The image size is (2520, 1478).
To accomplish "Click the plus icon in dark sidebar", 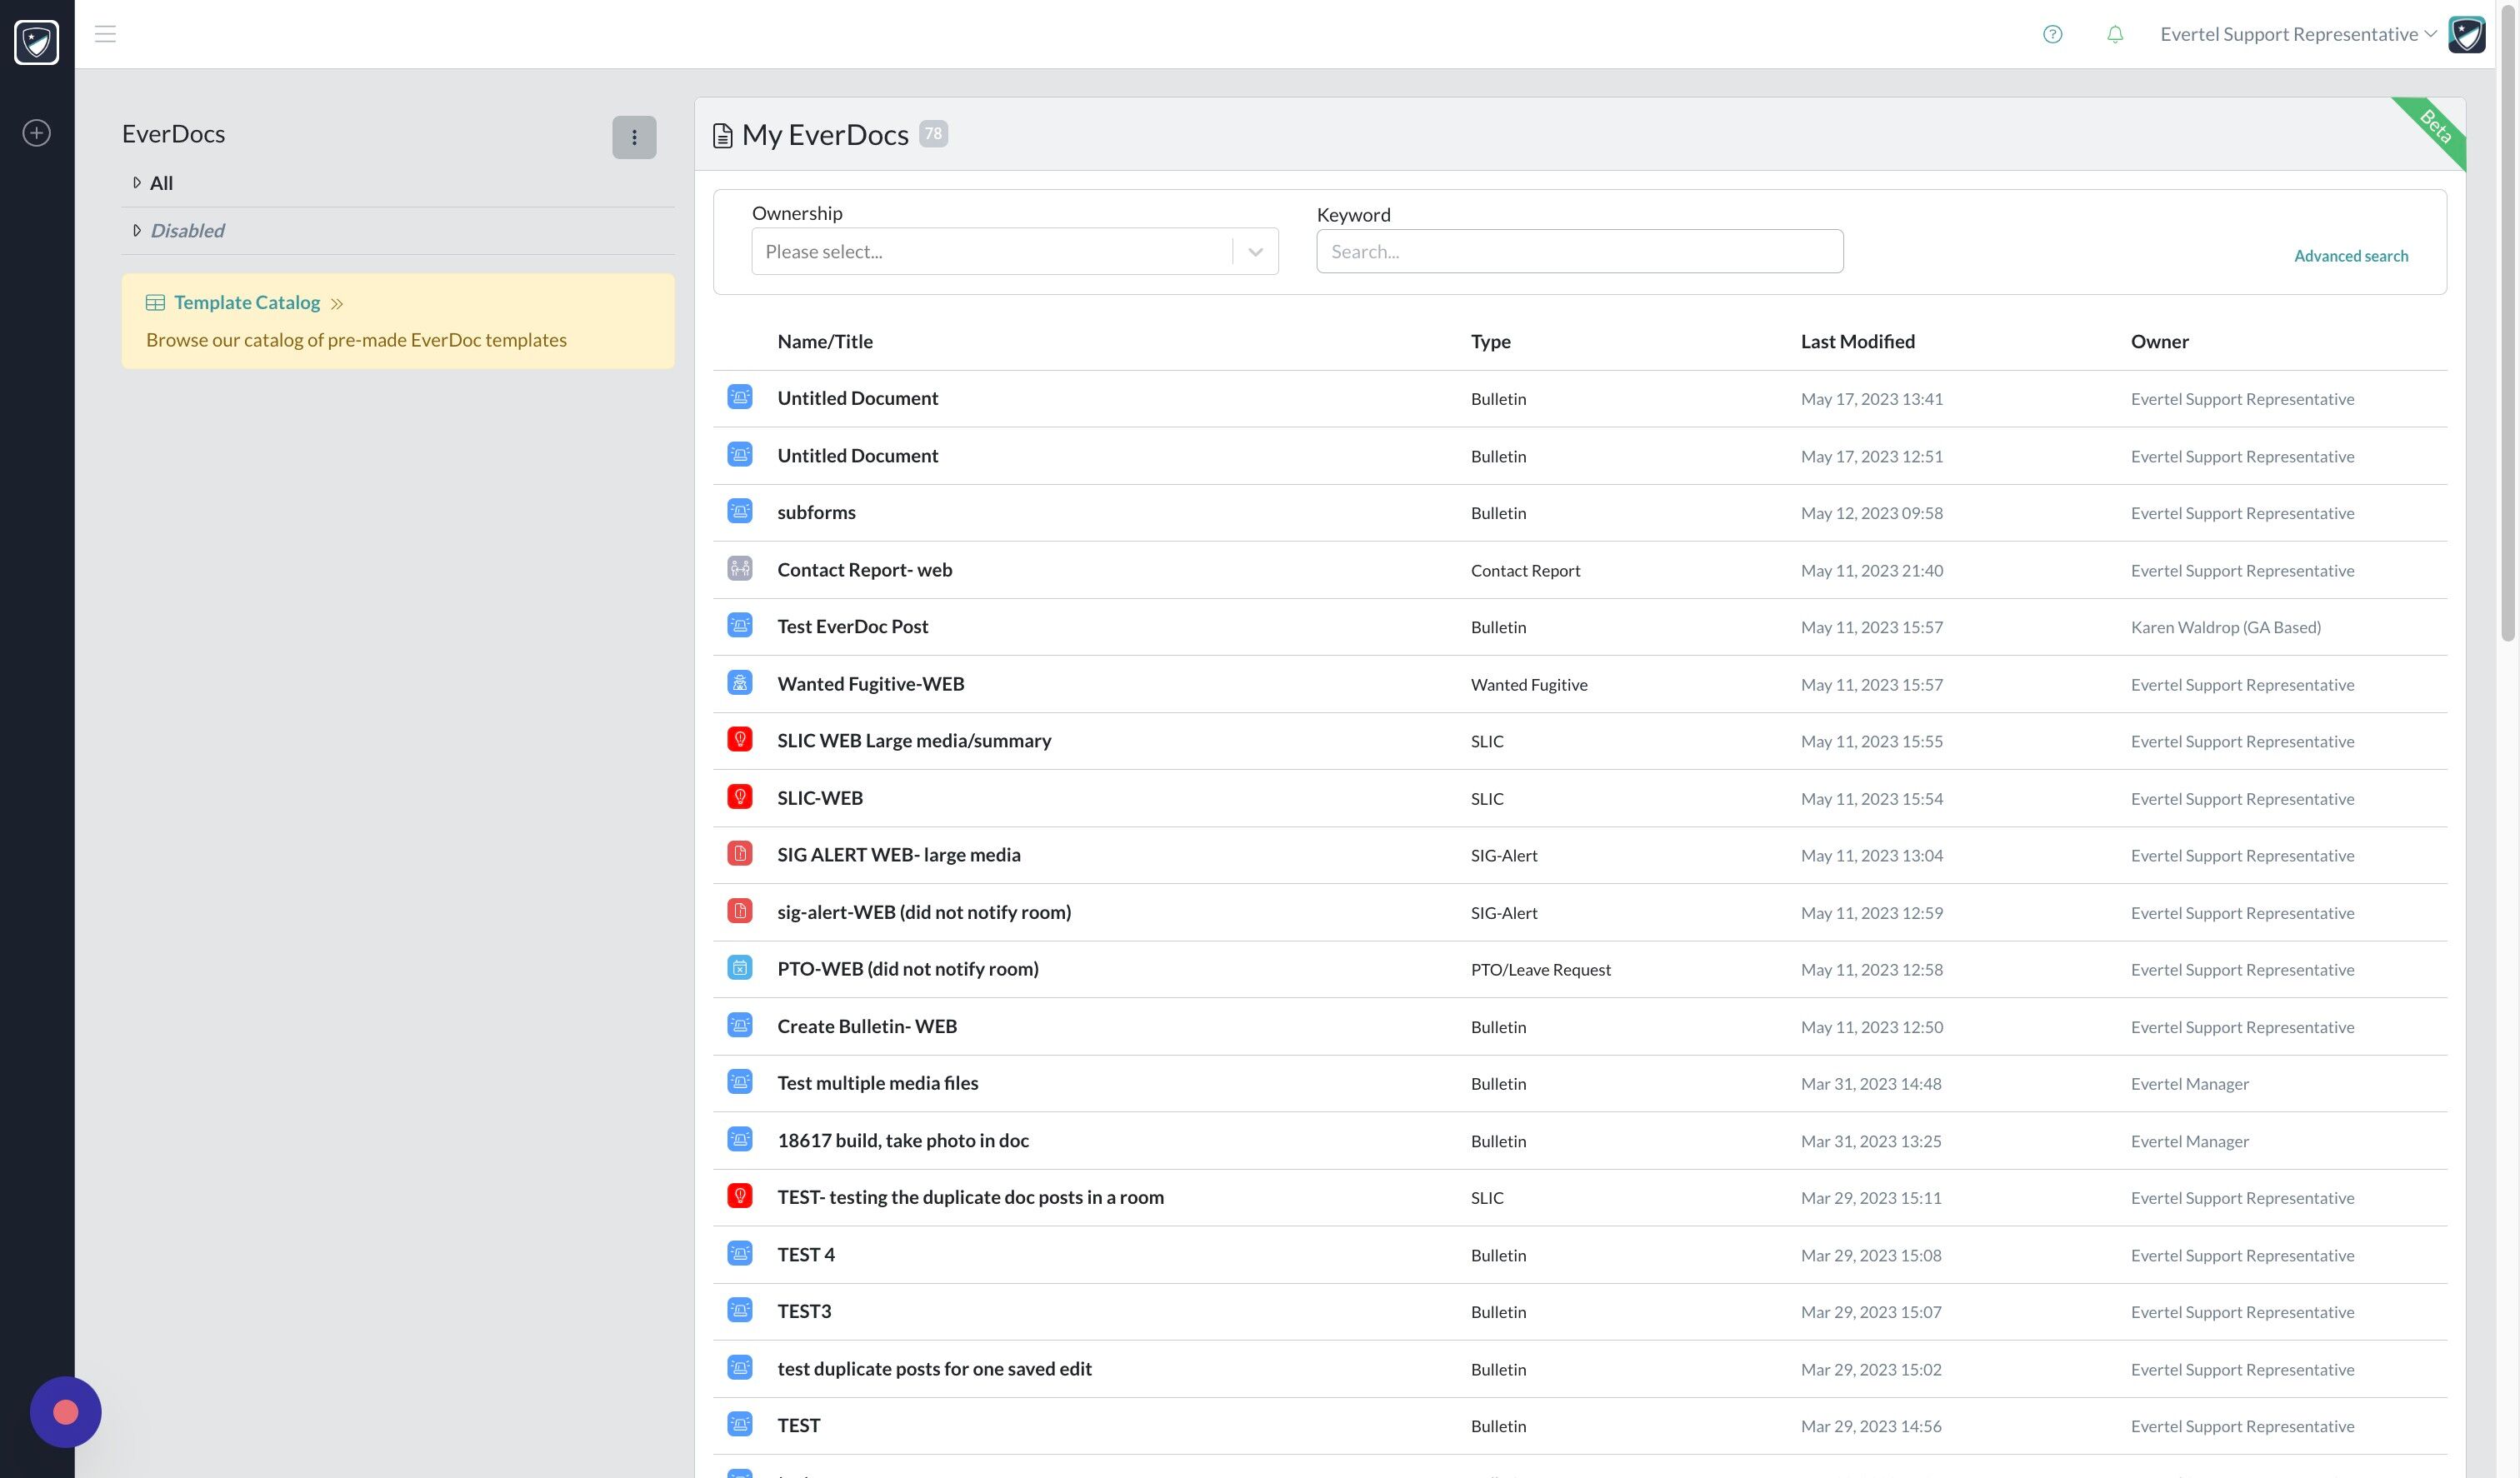I will (37, 133).
